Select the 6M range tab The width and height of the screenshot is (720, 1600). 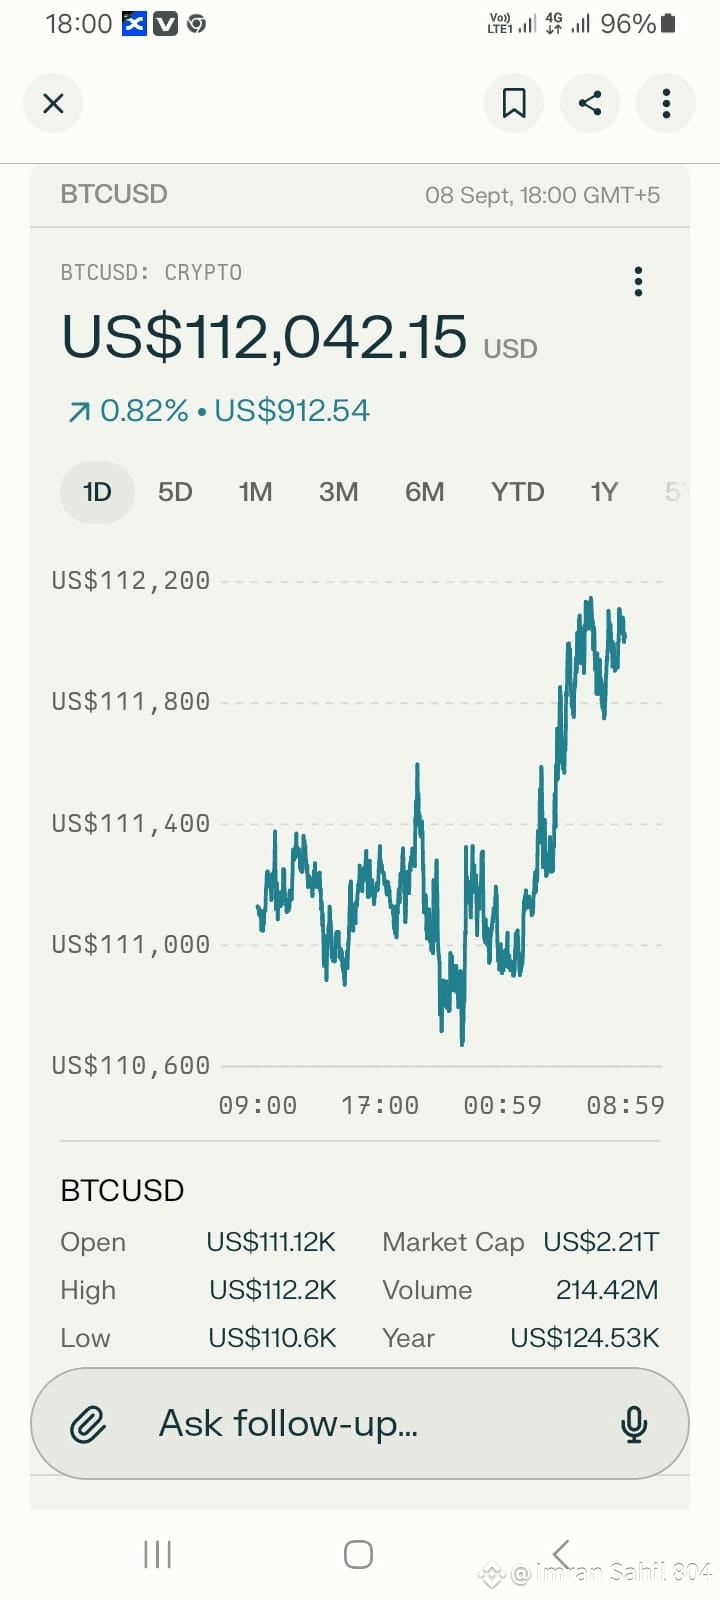coord(424,492)
